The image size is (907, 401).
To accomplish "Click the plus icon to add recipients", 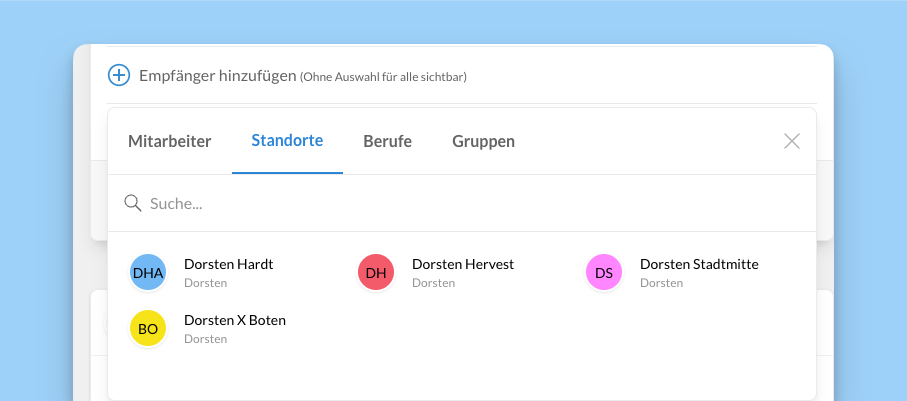I will 119,75.
